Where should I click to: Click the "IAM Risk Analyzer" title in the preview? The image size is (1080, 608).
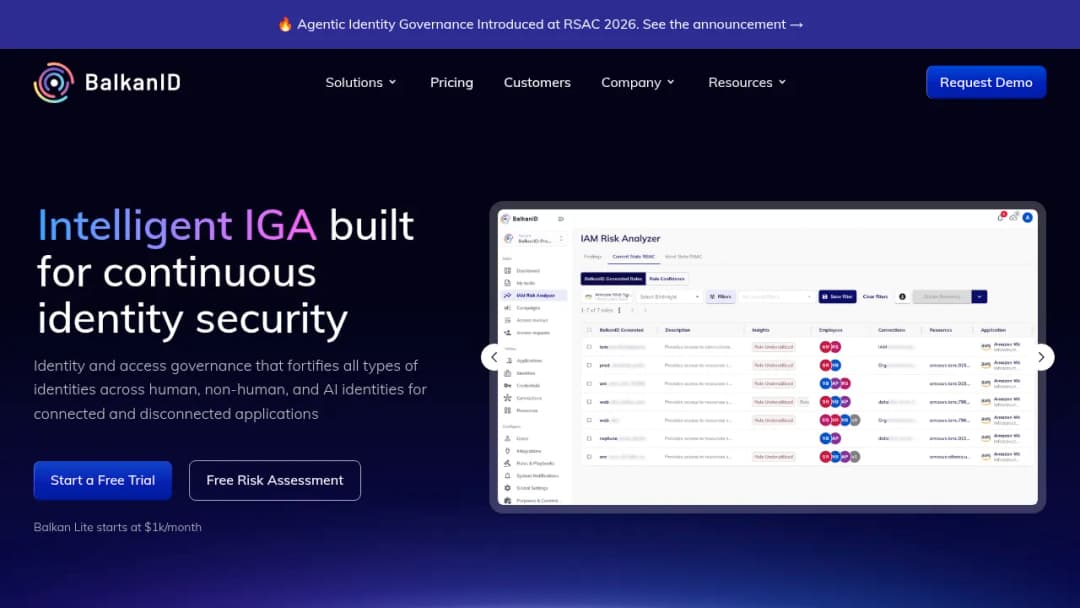620,238
